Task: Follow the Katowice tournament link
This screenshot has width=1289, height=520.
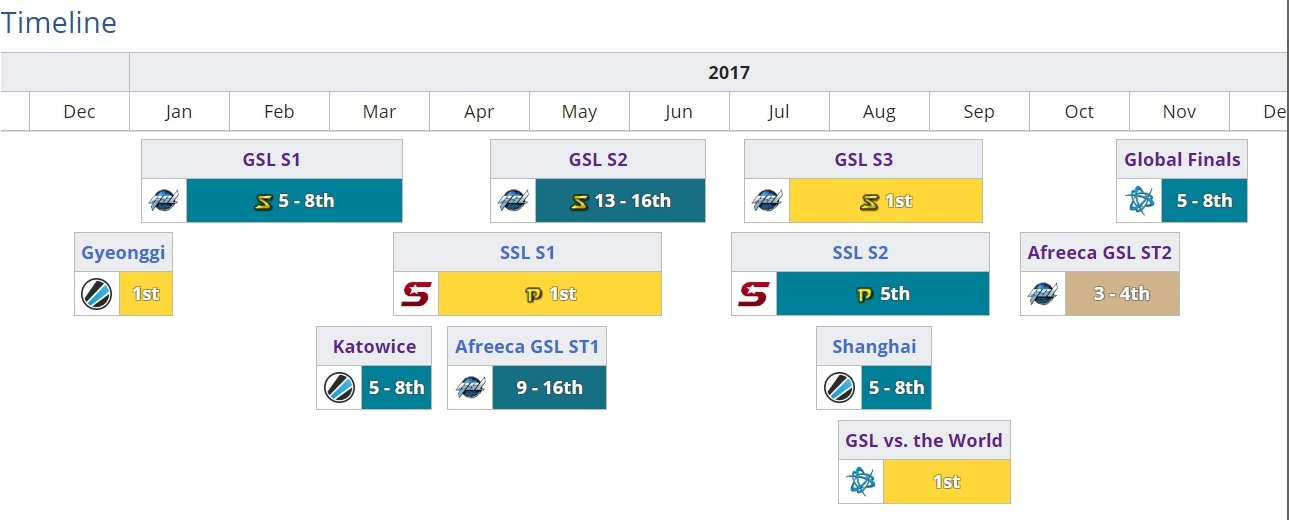Action: click(374, 346)
